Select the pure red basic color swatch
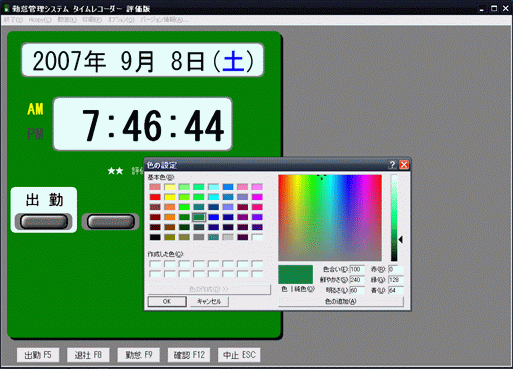 [155, 197]
